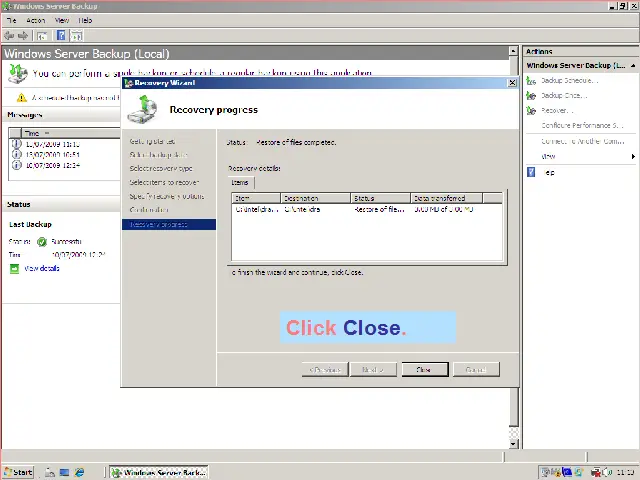Click the Close button in Recovery Wizard
The image size is (640, 480).
pos(425,369)
